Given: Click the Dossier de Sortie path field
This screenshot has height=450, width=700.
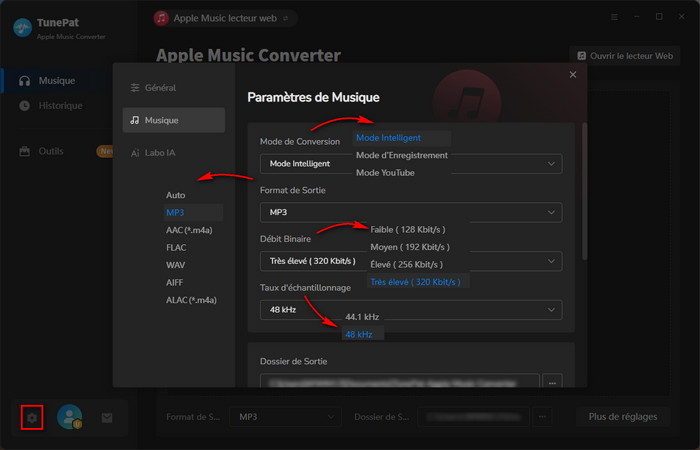Looking at the screenshot, I should pyautogui.click(x=400, y=382).
